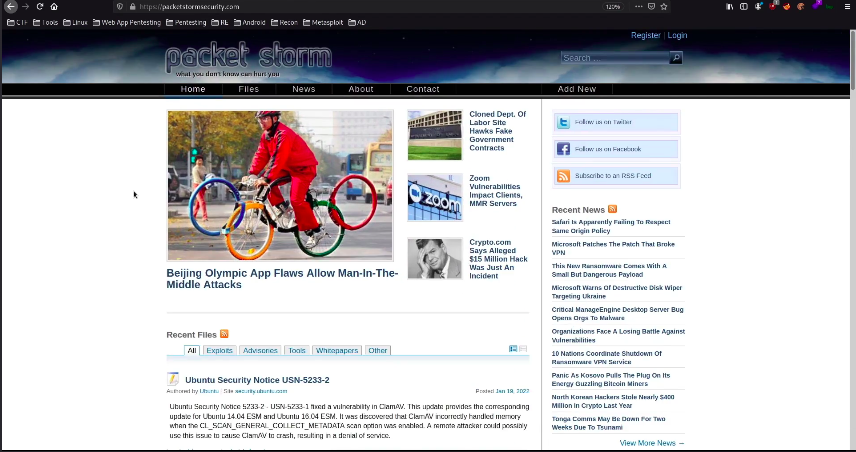Open the Metasploit bookmarks folder
Screen dimensions: 856x452
tap(323, 22)
